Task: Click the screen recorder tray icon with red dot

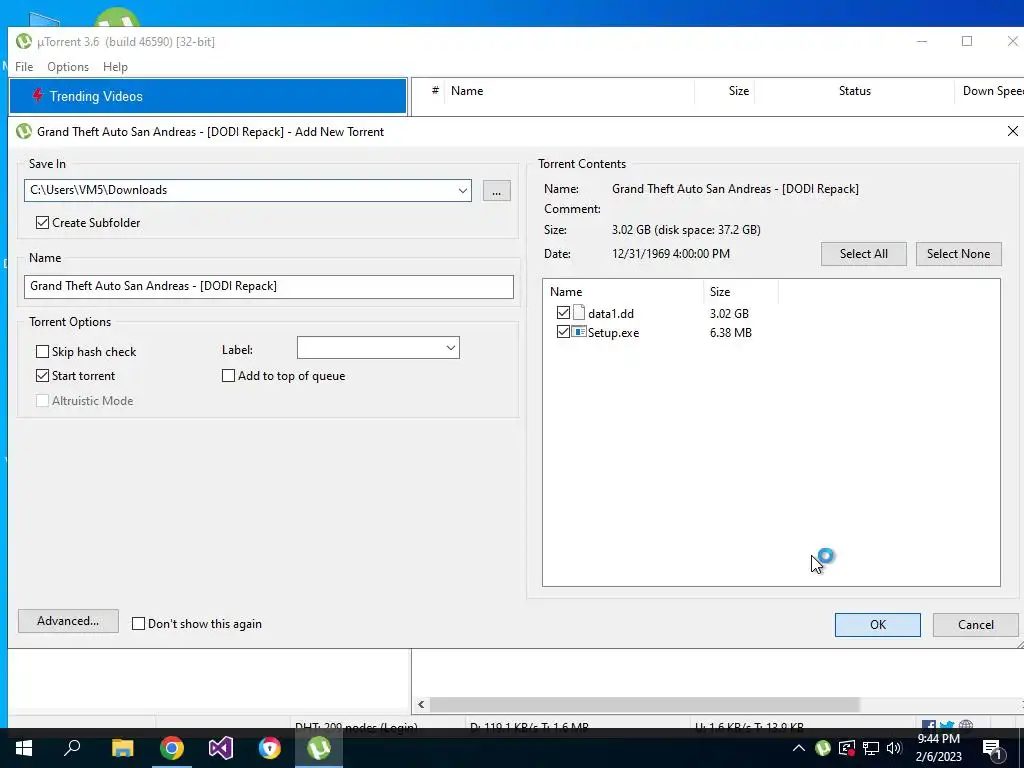Action: click(847, 748)
